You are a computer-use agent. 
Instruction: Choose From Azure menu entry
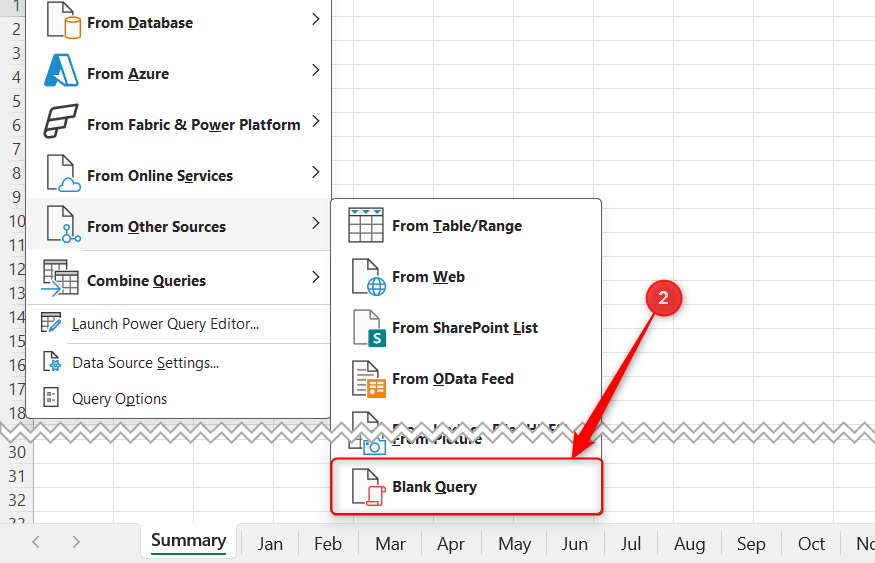tap(179, 71)
